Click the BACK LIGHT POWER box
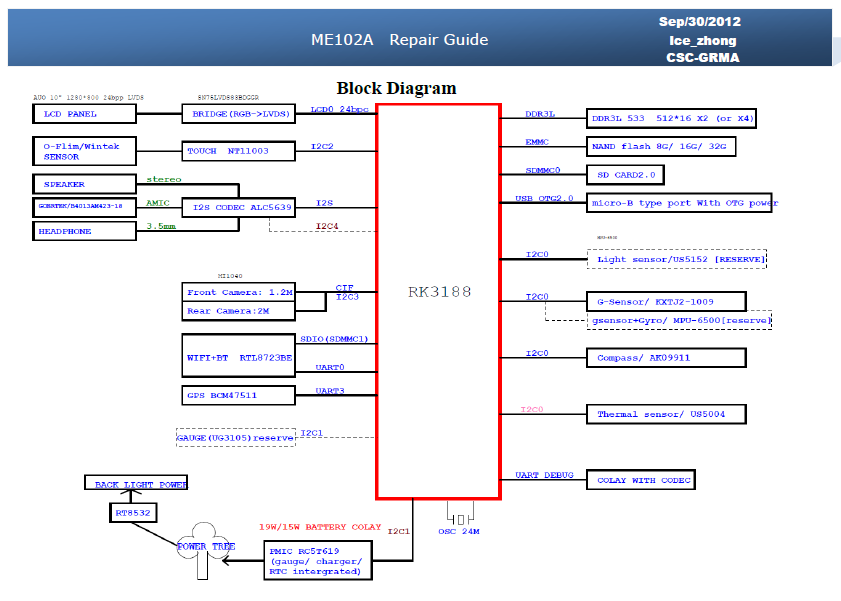Image resolution: width=841 pixels, height=601 pixels. pos(136,483)
